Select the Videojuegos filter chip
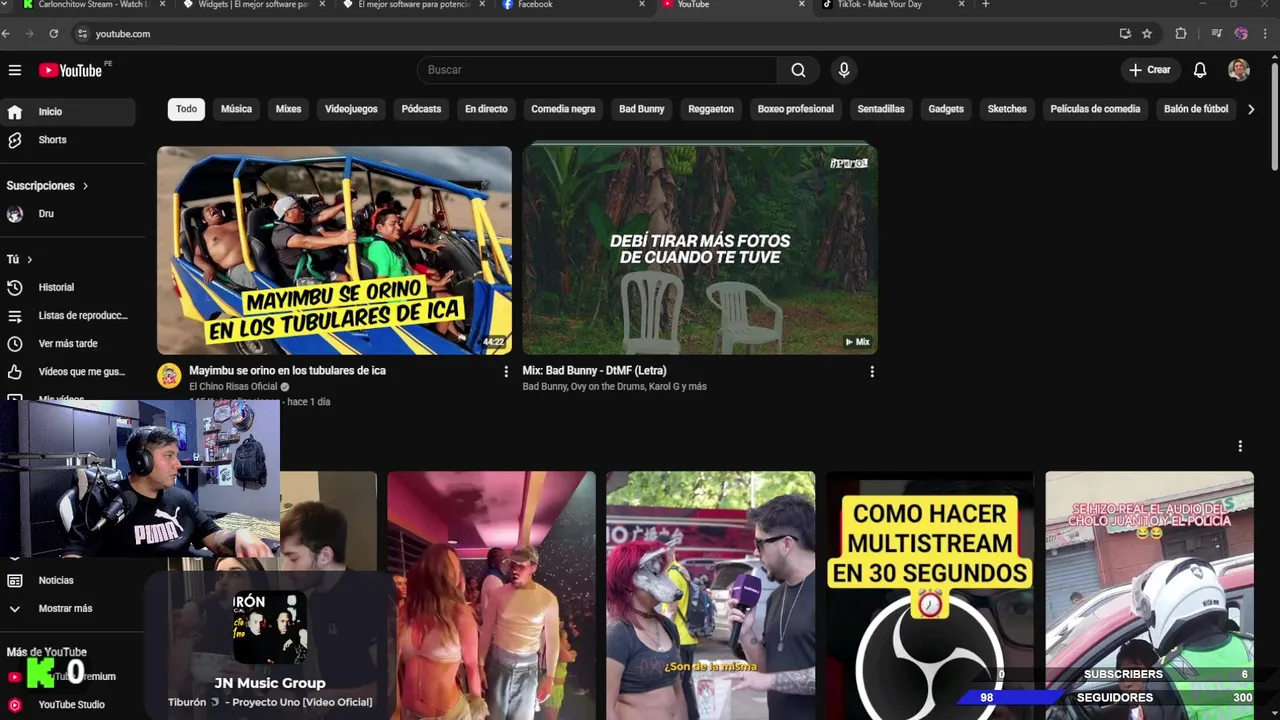The image size is (1280, 720). (x=351, y=109)
